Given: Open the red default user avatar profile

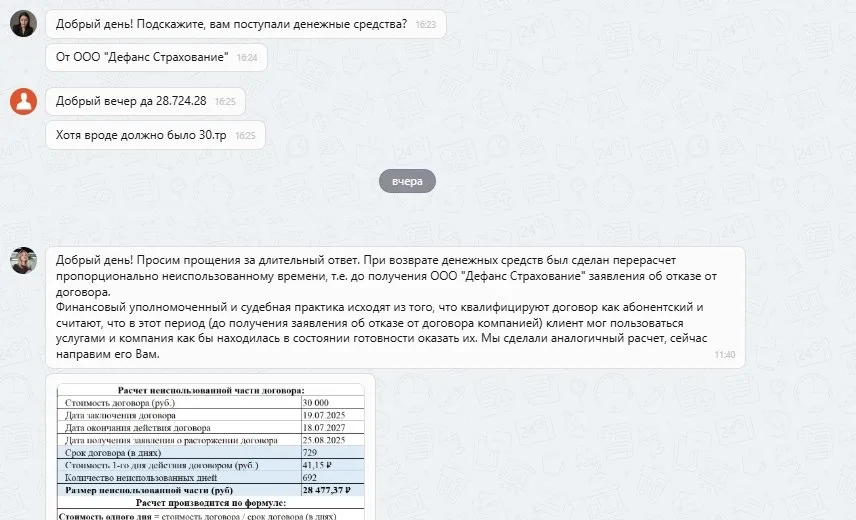Looking at the screenshot, I should (x=23, y=101).
